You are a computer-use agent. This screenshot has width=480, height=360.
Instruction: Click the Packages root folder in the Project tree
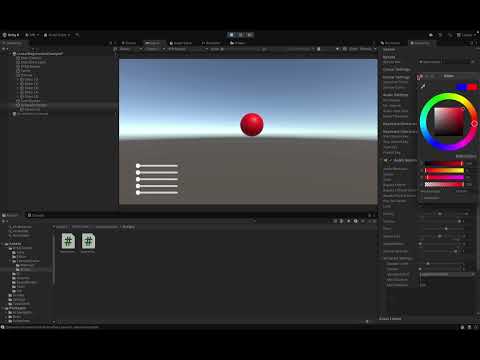[x=15, y=308]
